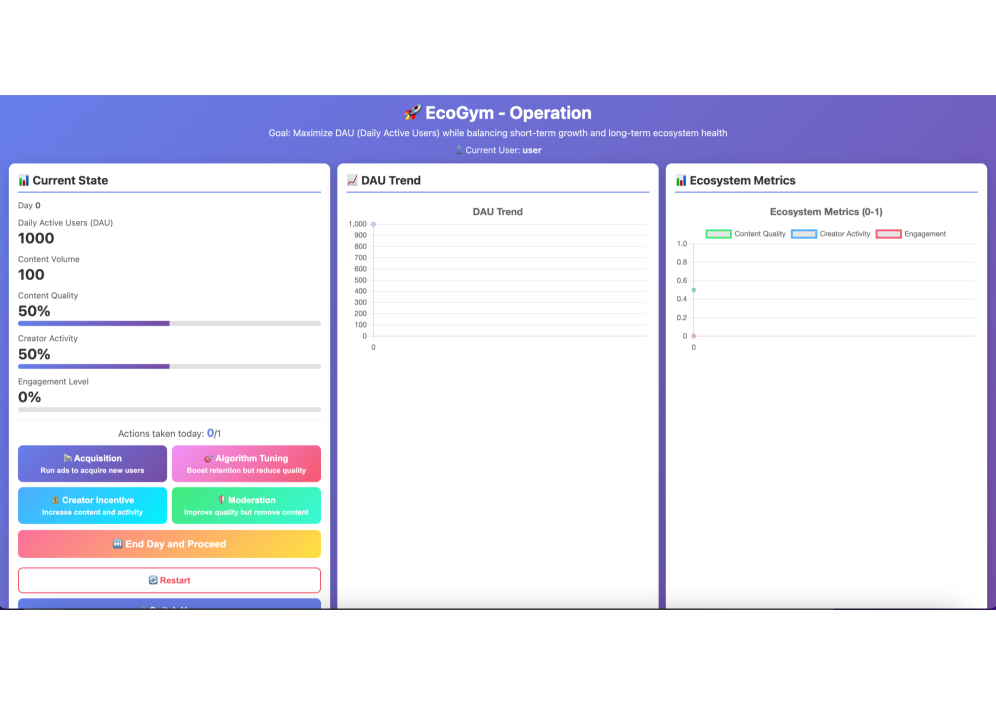
Task: Click bar chart icon beside Current State
Action: pyautogui.click(x=24, y=180)
